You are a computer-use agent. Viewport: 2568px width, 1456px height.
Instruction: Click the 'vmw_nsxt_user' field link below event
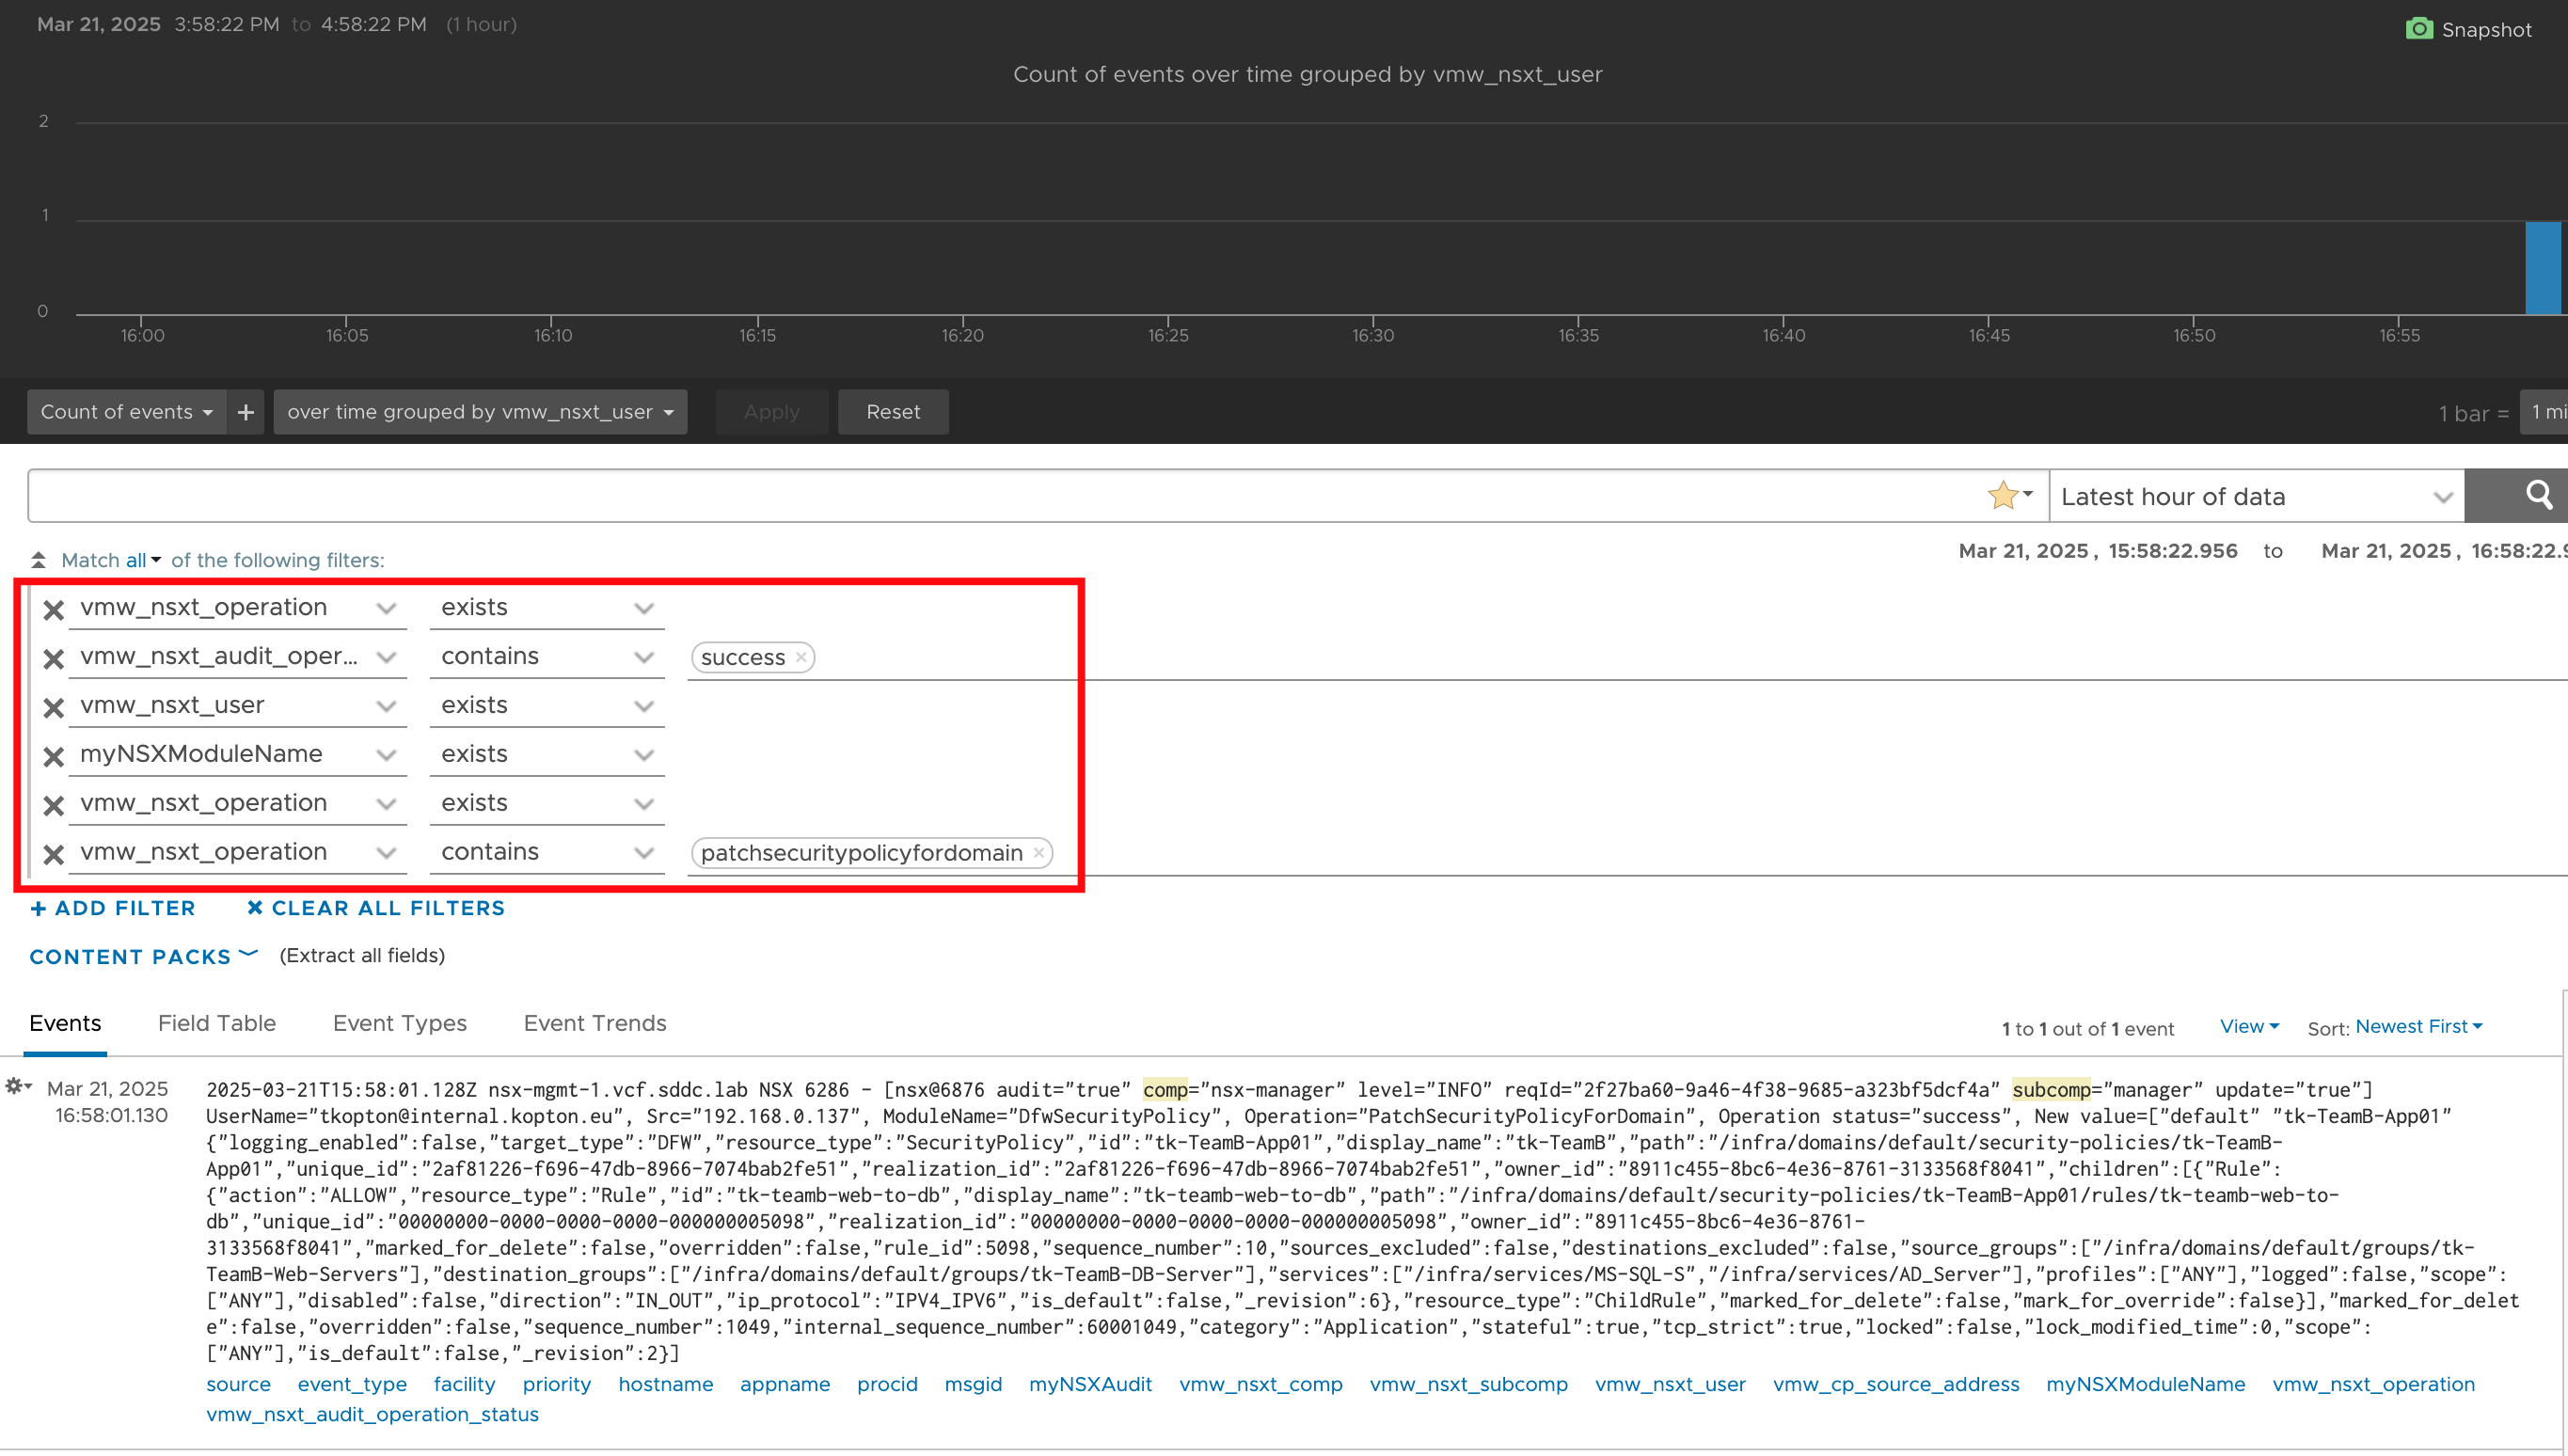tap(1670, 1384)
